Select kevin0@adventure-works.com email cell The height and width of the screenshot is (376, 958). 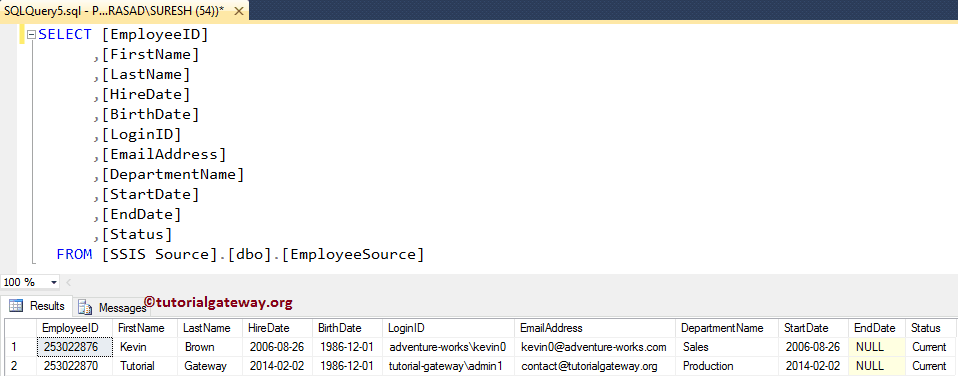595,347
